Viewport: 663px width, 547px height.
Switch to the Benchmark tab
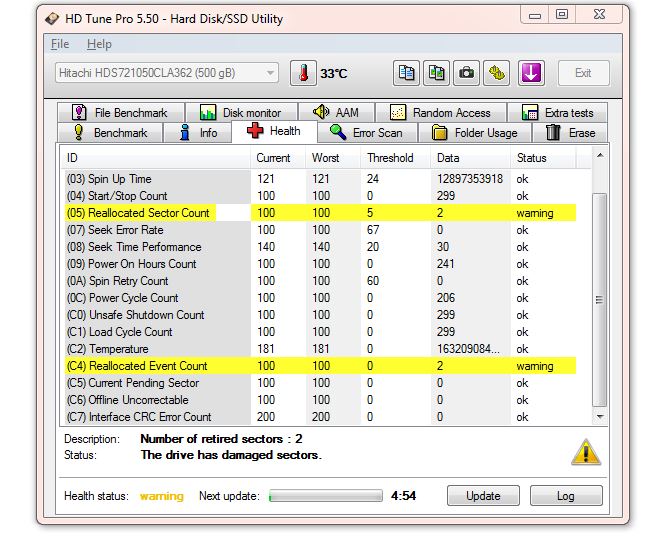click(x=110, y=133)
